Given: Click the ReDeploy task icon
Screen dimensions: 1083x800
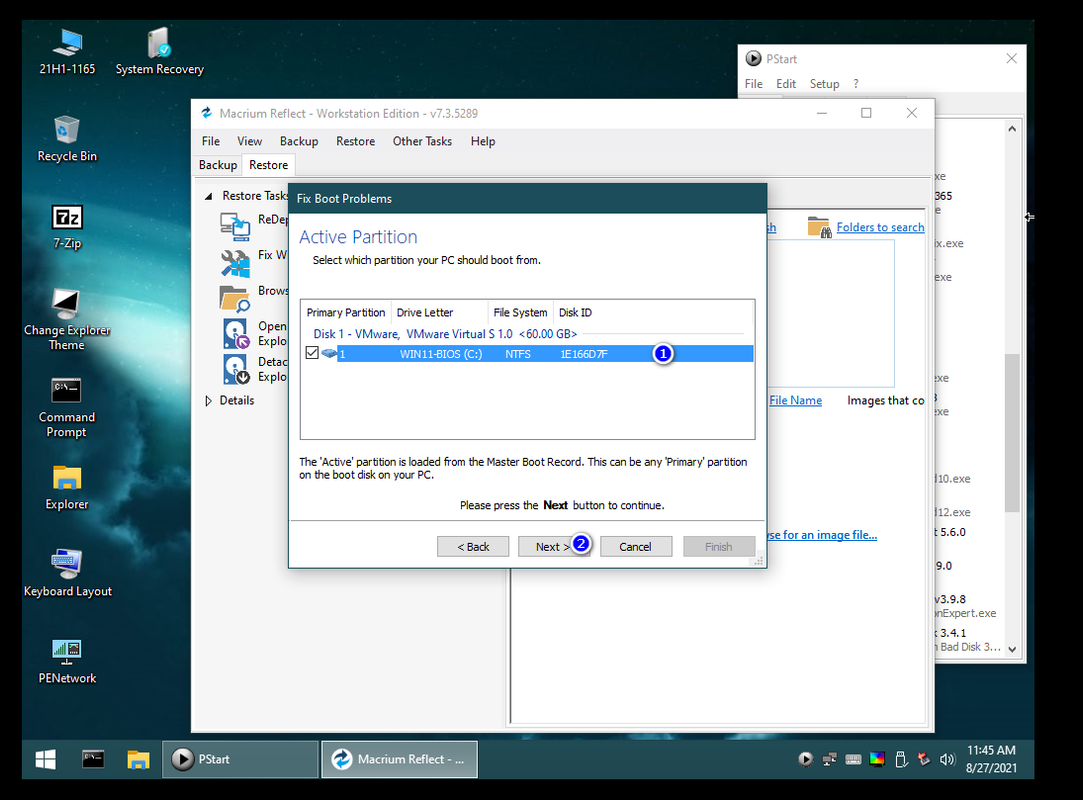Looking at the screenshot, I should click(x=235, y=226).
